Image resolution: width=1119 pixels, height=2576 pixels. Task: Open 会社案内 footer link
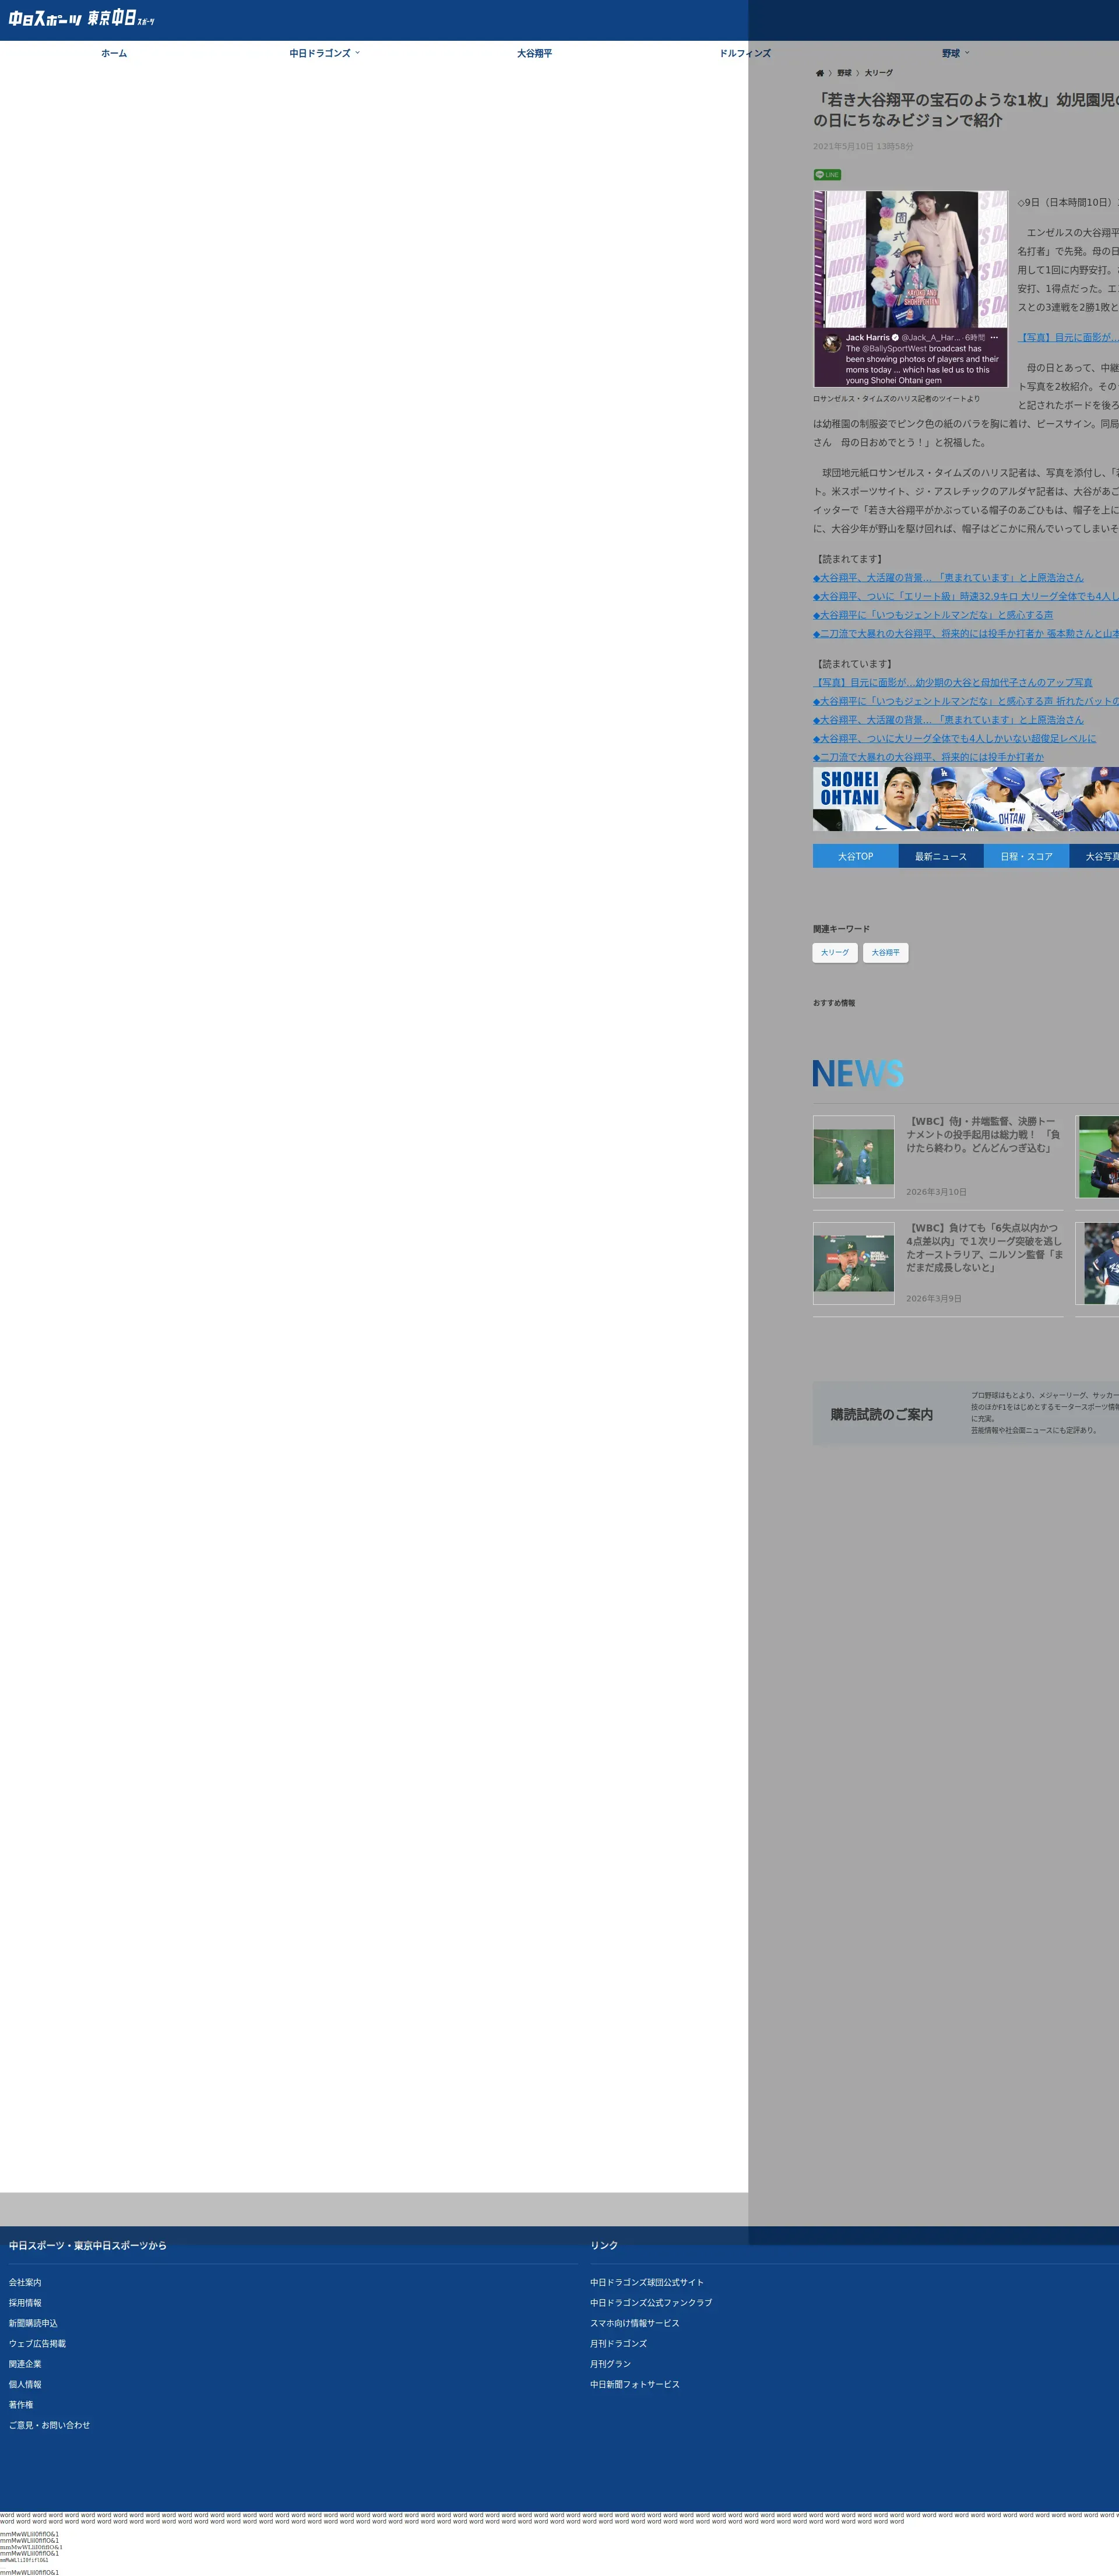[25, 2282]
